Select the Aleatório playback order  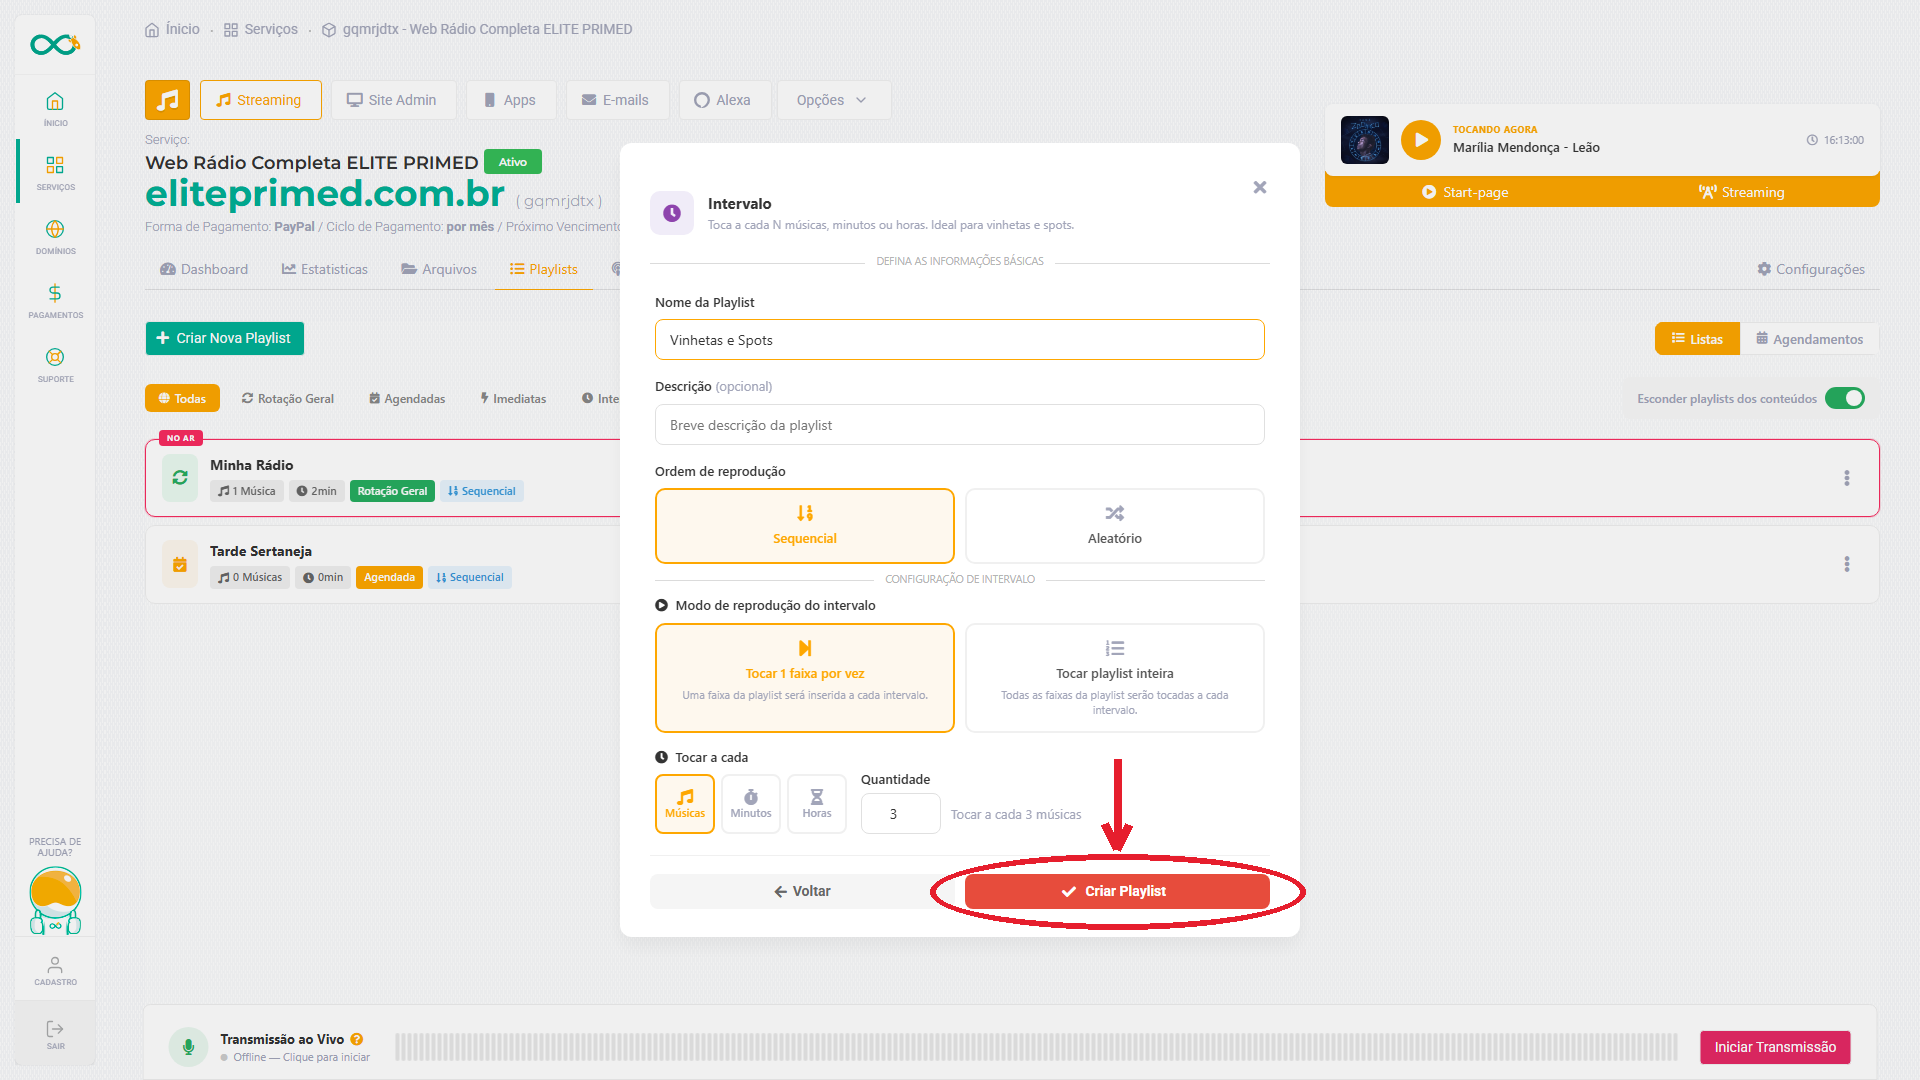1115,526
